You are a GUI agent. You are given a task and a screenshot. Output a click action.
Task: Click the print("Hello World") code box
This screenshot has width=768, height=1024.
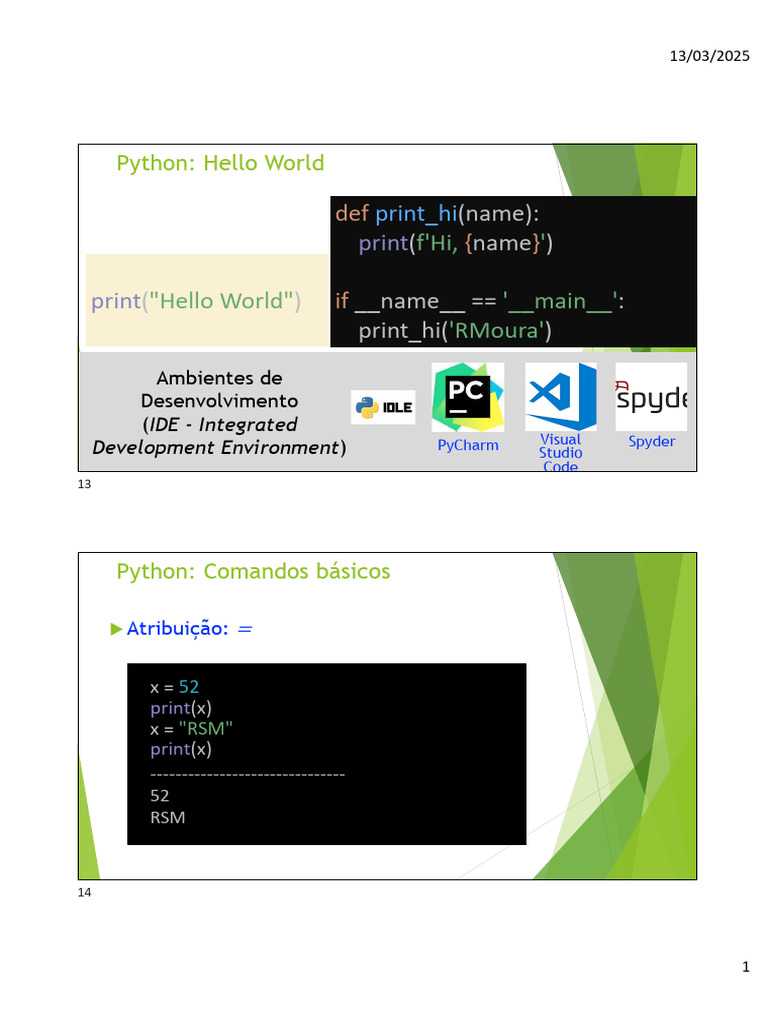(207, 300)
